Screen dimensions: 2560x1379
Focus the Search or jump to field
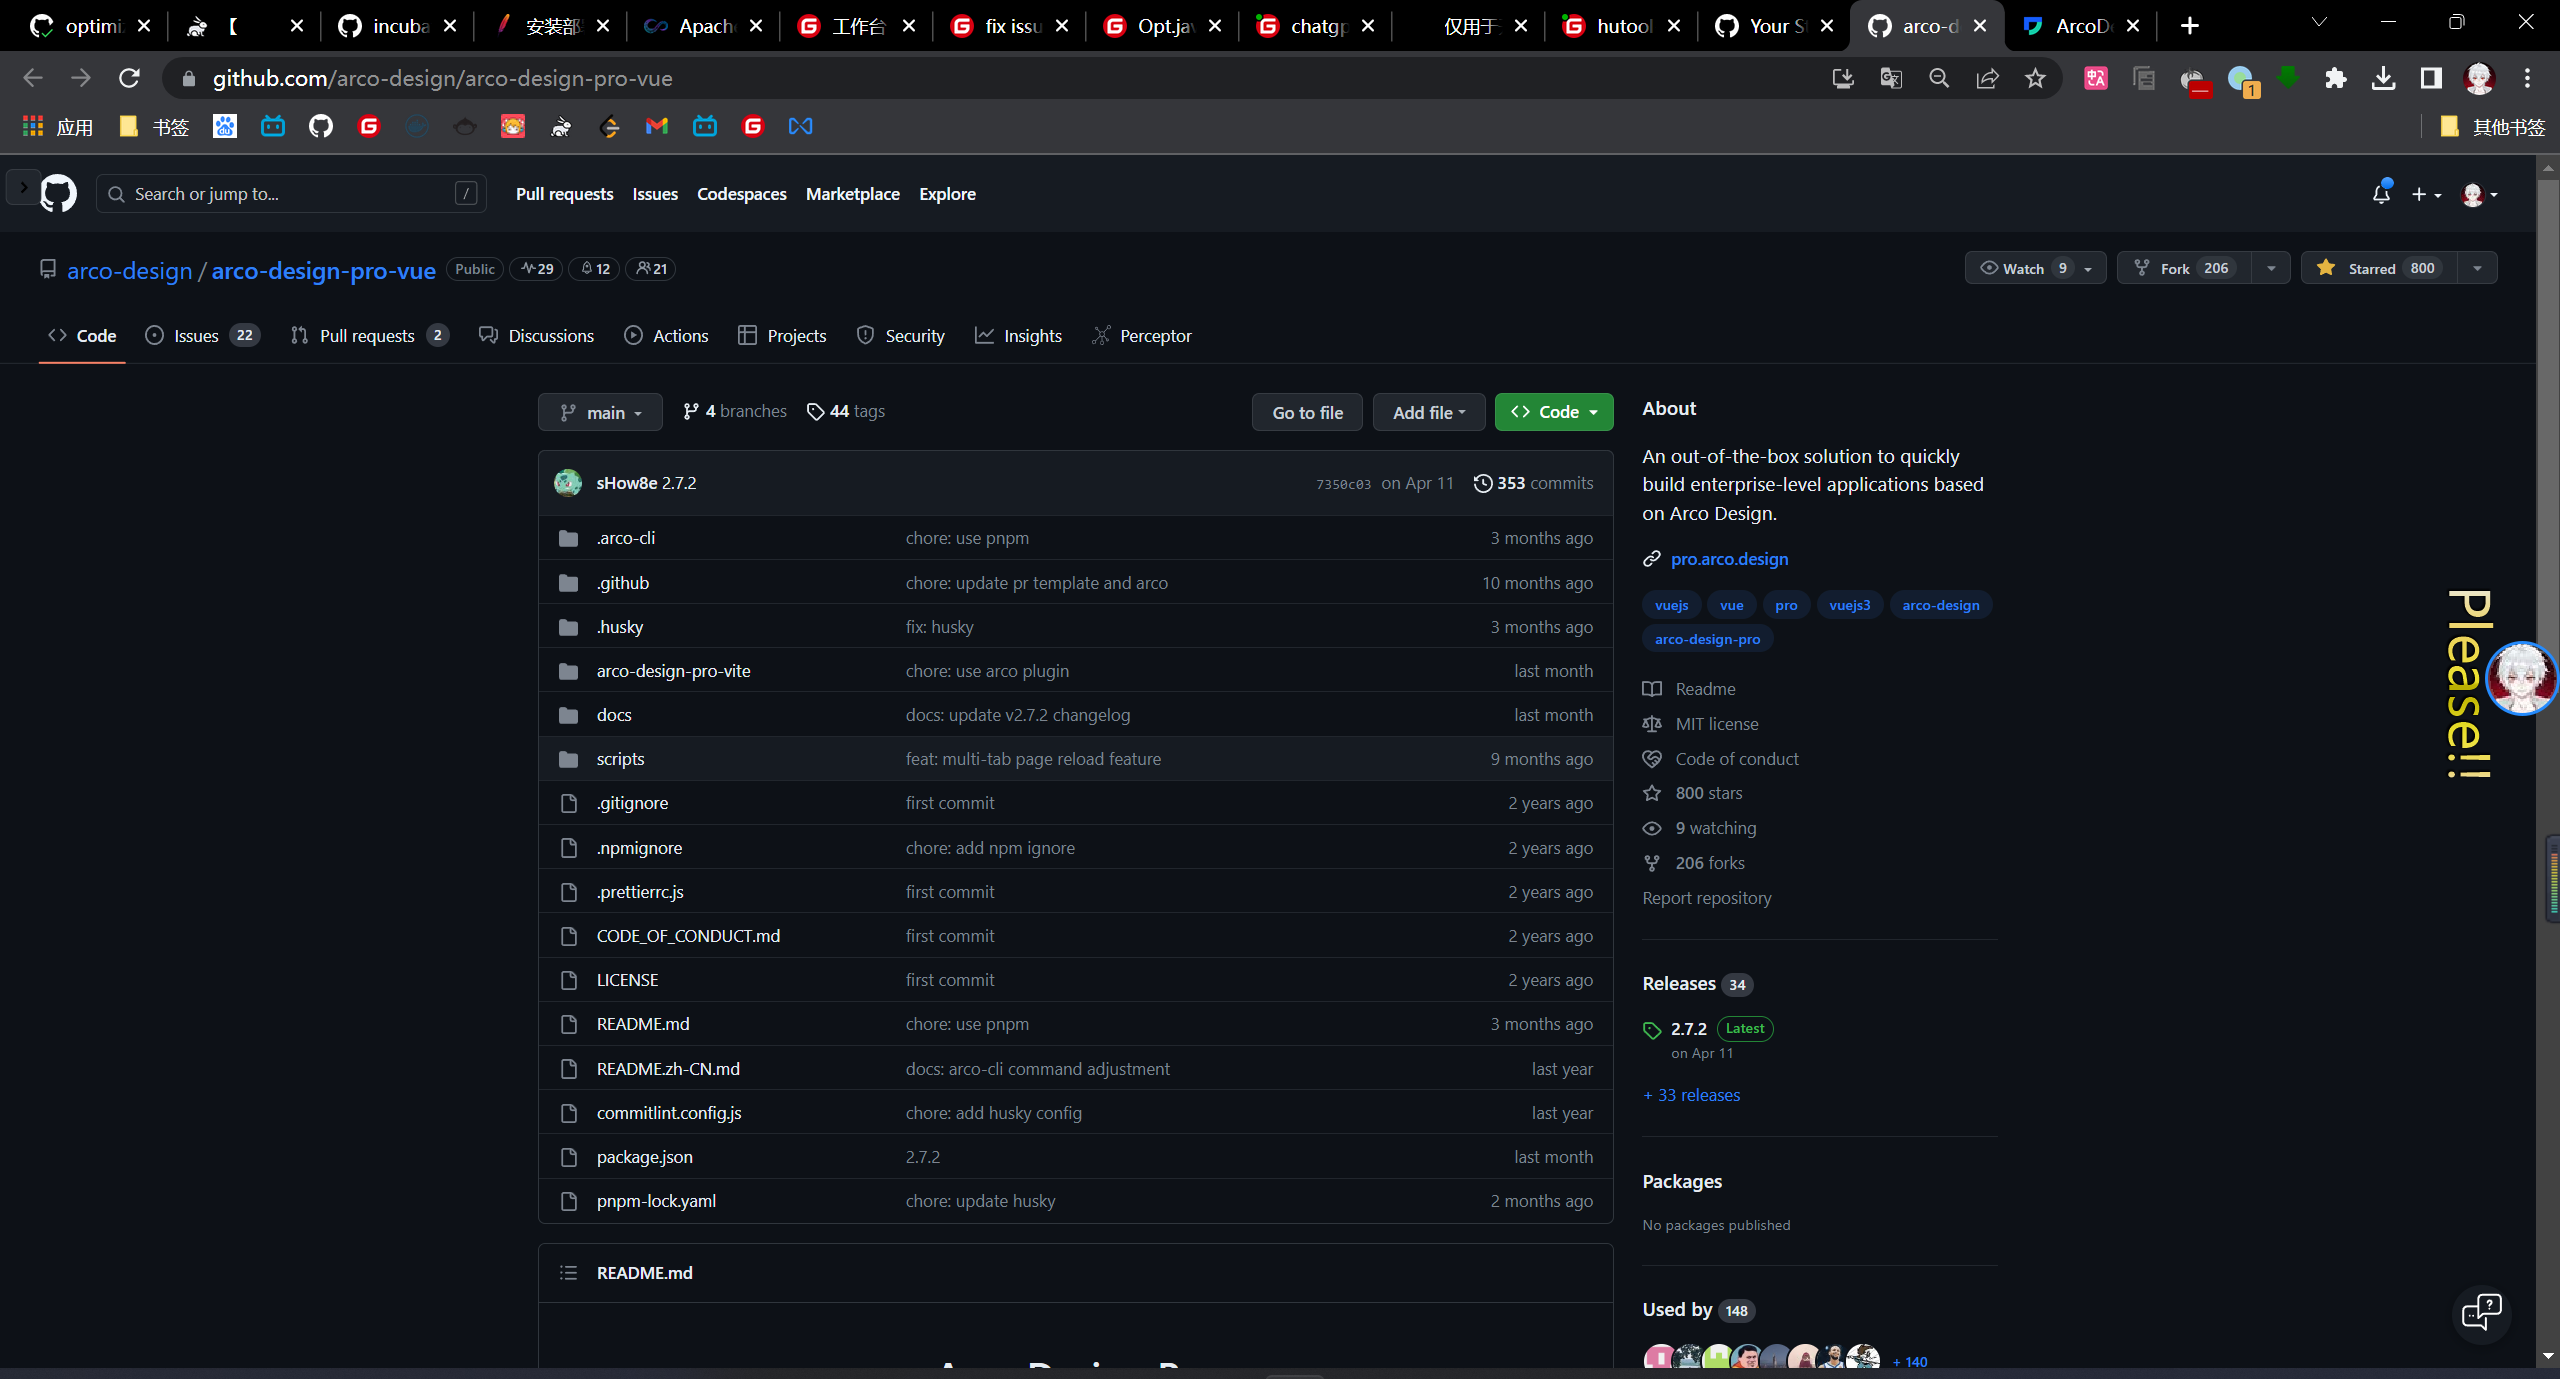(290, 194)
